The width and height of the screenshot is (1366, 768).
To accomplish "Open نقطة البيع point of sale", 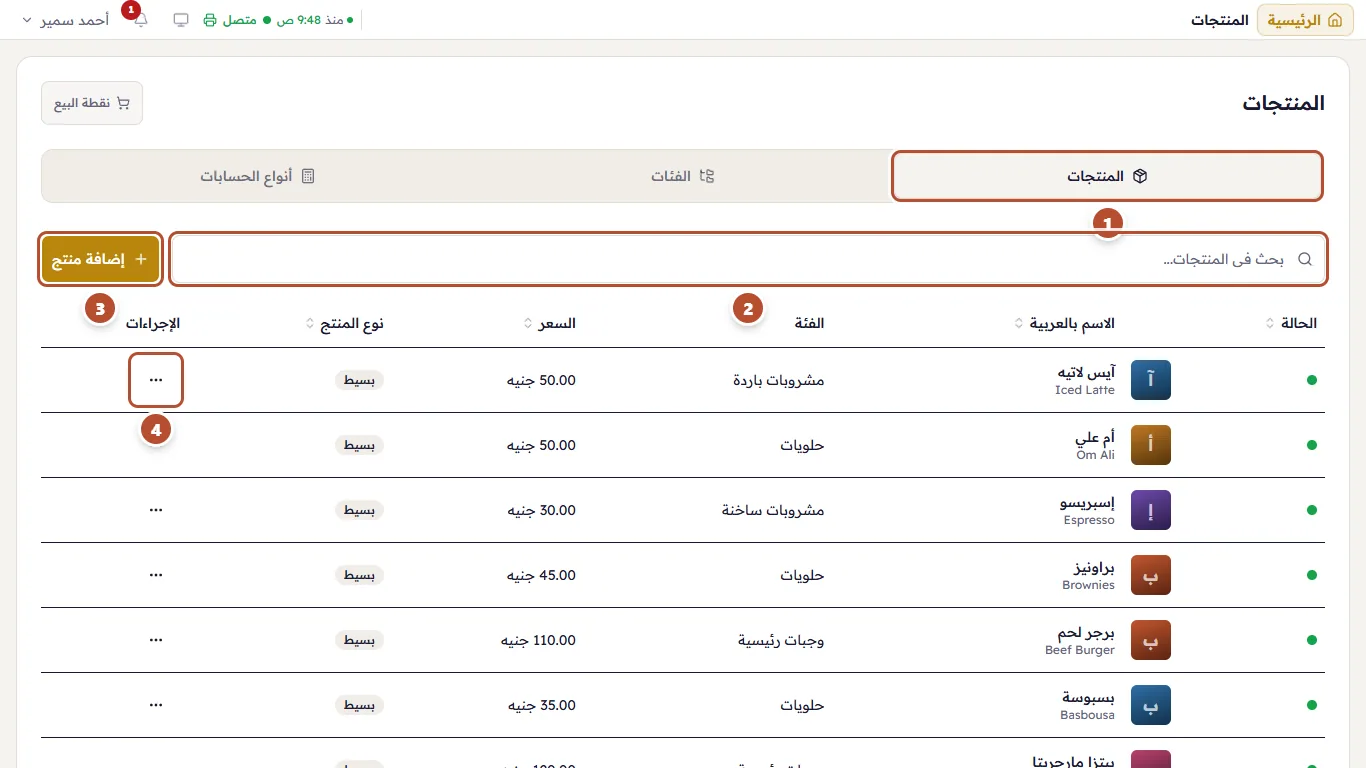I will 92,103.
